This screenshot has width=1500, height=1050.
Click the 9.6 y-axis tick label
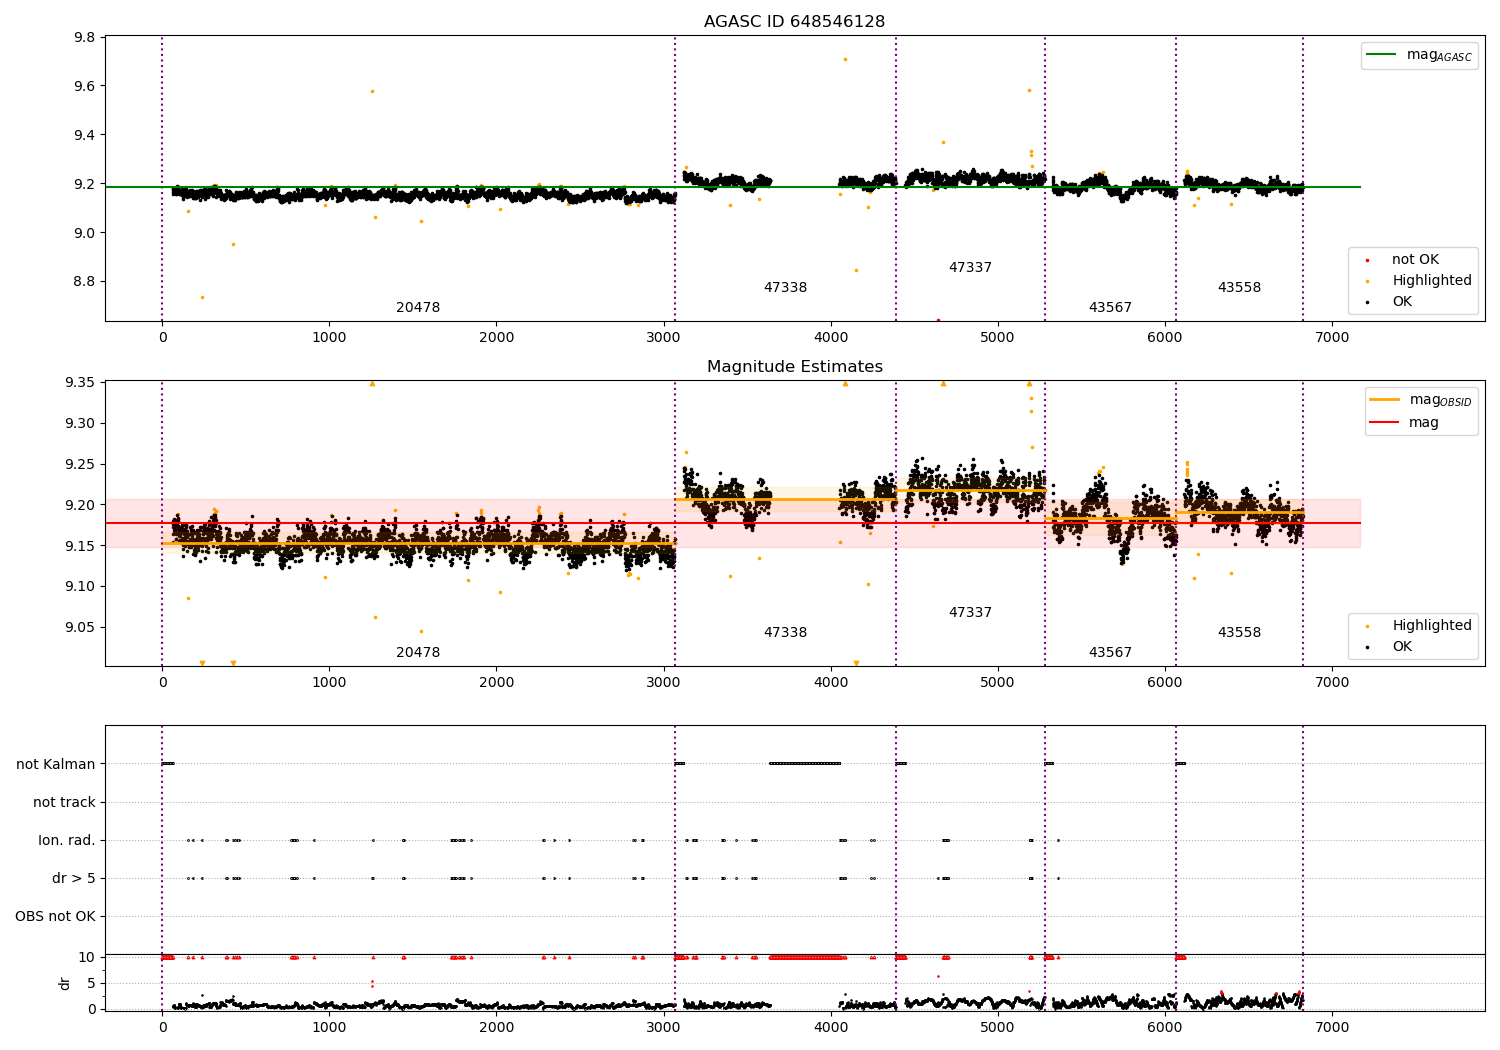coord(85,87)
